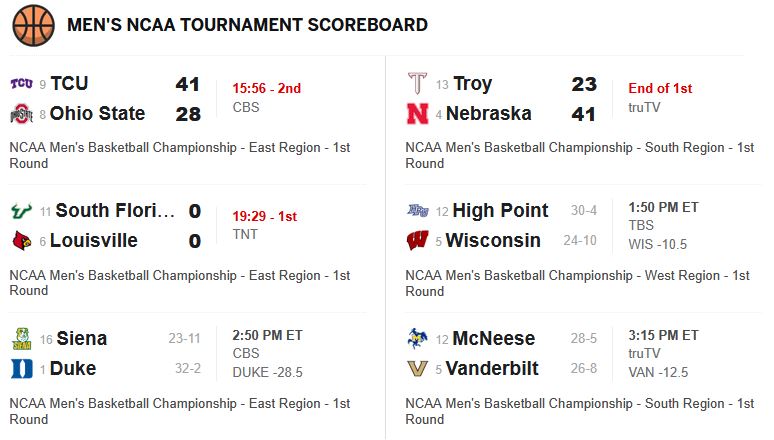Click the South Florida Bulls logo
Screen dimensions: 774x440
click(x=21, y=211)
